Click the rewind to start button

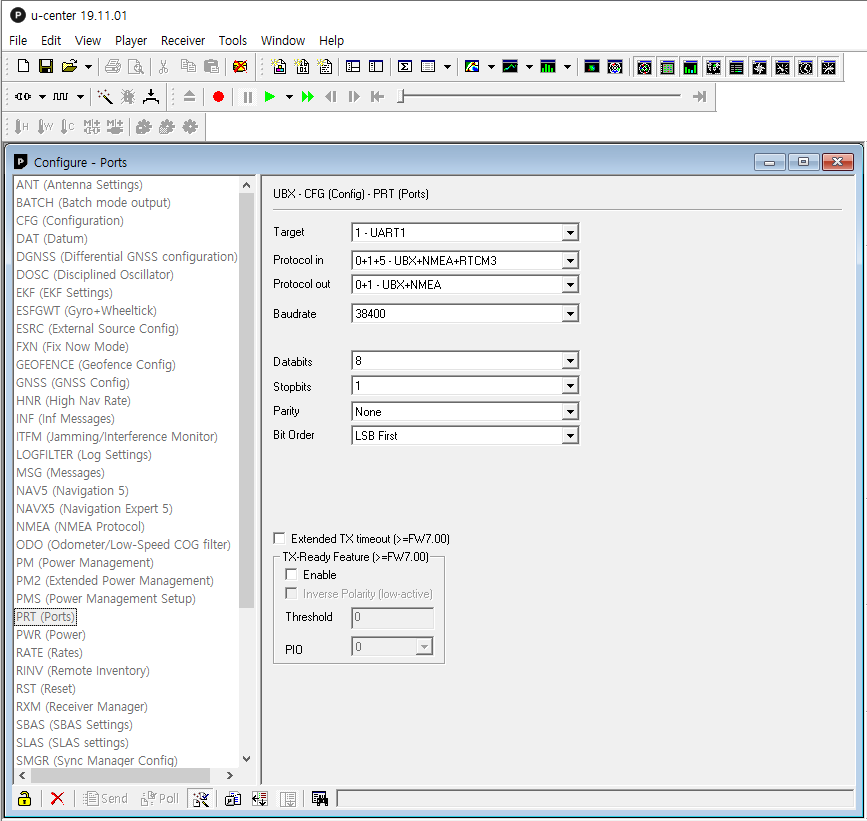tap(378, 97)
